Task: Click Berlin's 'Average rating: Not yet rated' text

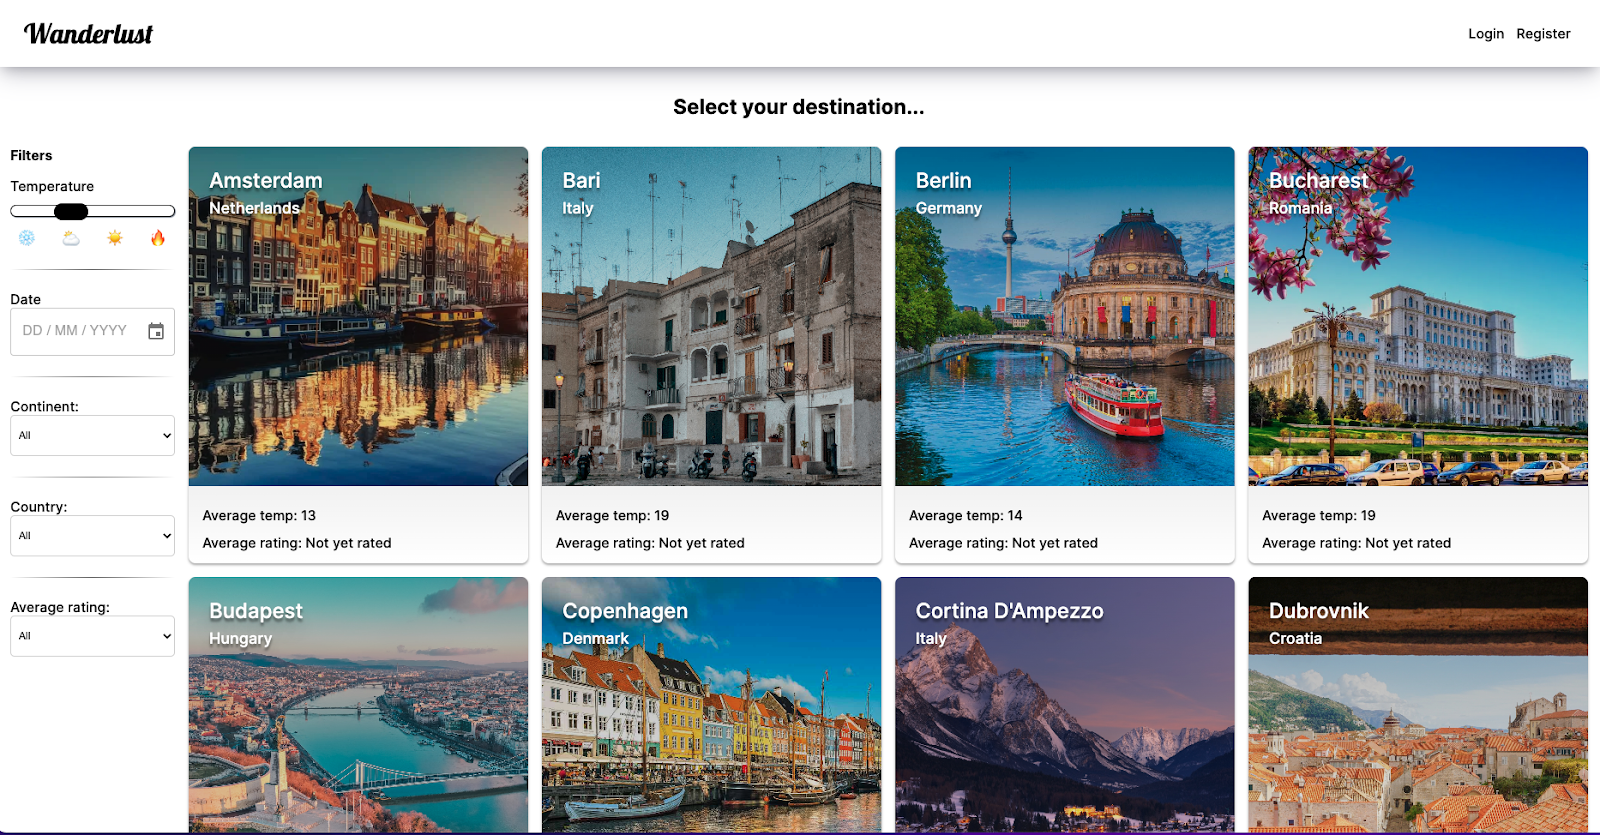Action: pyautogui.click(x=1003, y=543)
